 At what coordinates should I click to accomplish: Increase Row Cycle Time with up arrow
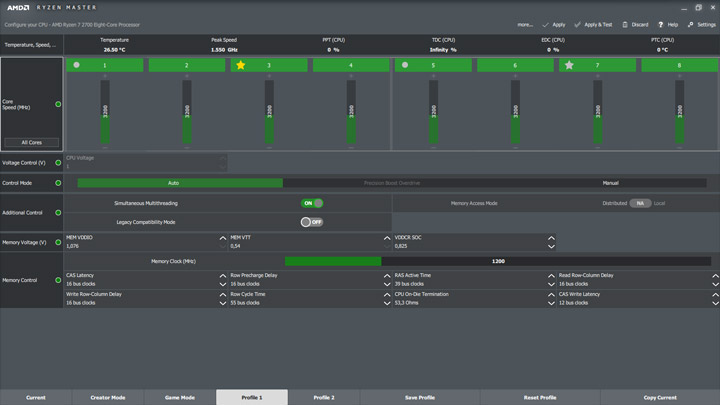[x=387, y=295]
